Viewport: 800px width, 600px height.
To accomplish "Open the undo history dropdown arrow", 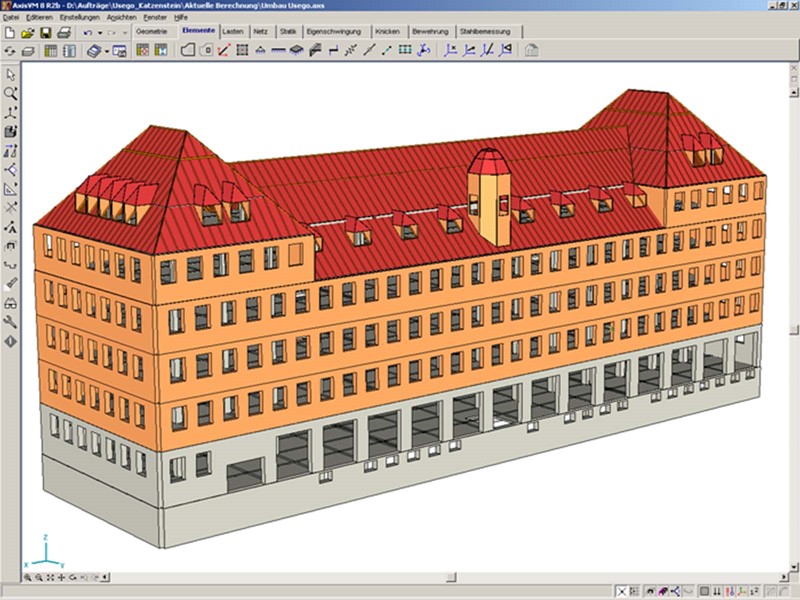I will pyautogui.click(x=102, y=33).
